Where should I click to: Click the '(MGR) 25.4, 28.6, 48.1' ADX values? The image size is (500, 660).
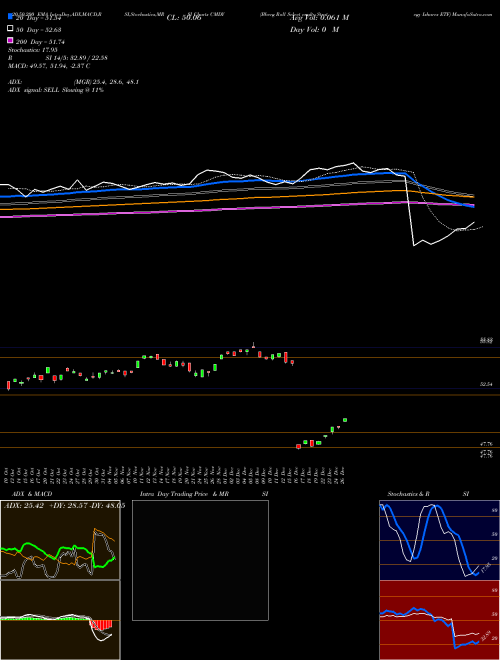(x=106, y=82)
